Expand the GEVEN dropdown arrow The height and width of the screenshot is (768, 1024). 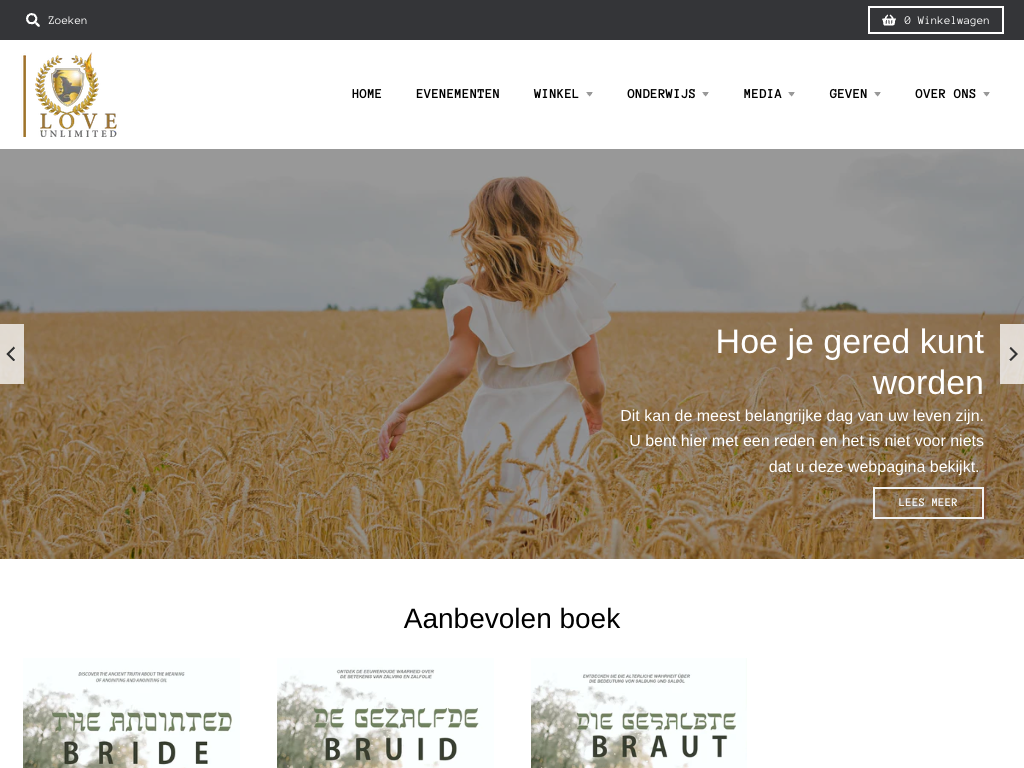click(878, 95)
